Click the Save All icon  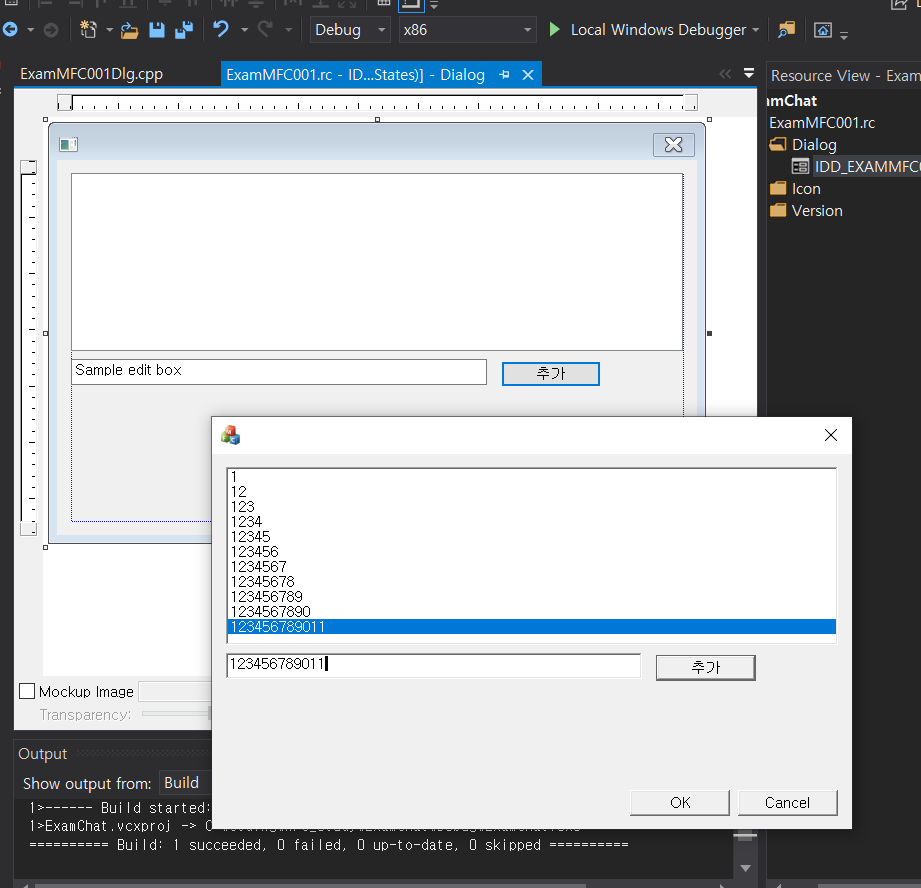point(184,29)
